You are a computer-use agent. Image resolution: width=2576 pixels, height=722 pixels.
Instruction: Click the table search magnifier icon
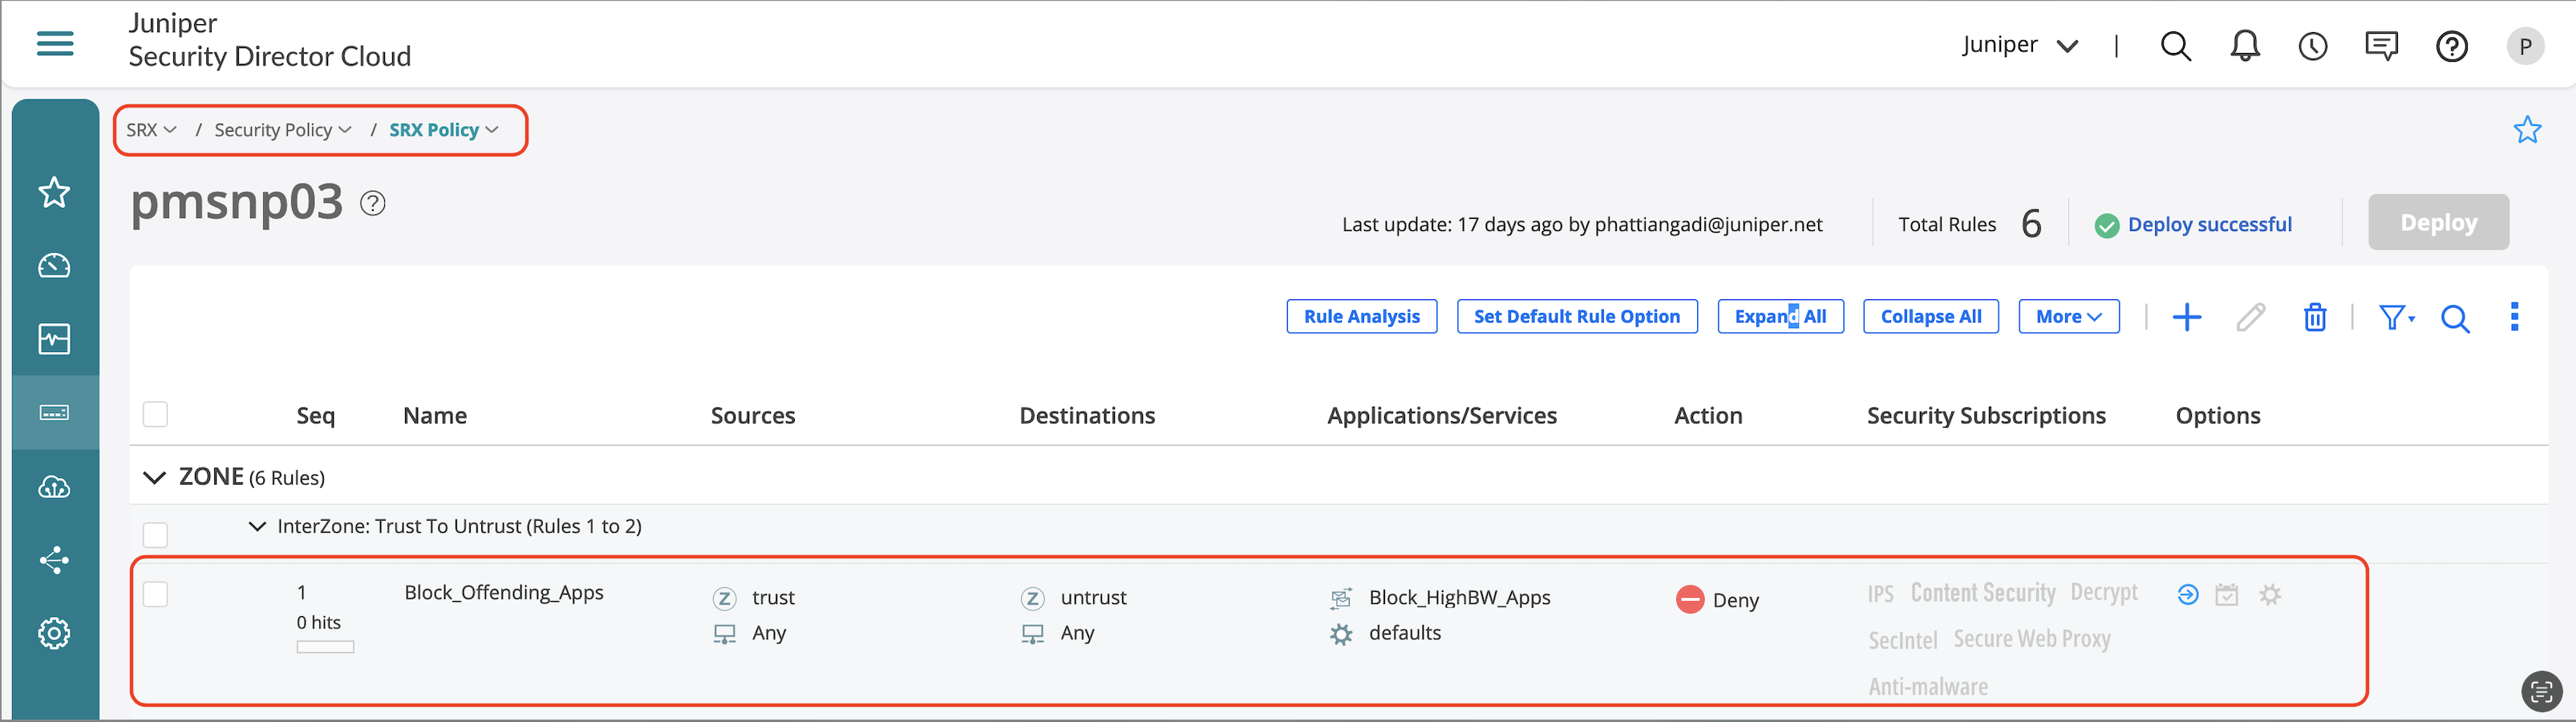(2455, 318)
